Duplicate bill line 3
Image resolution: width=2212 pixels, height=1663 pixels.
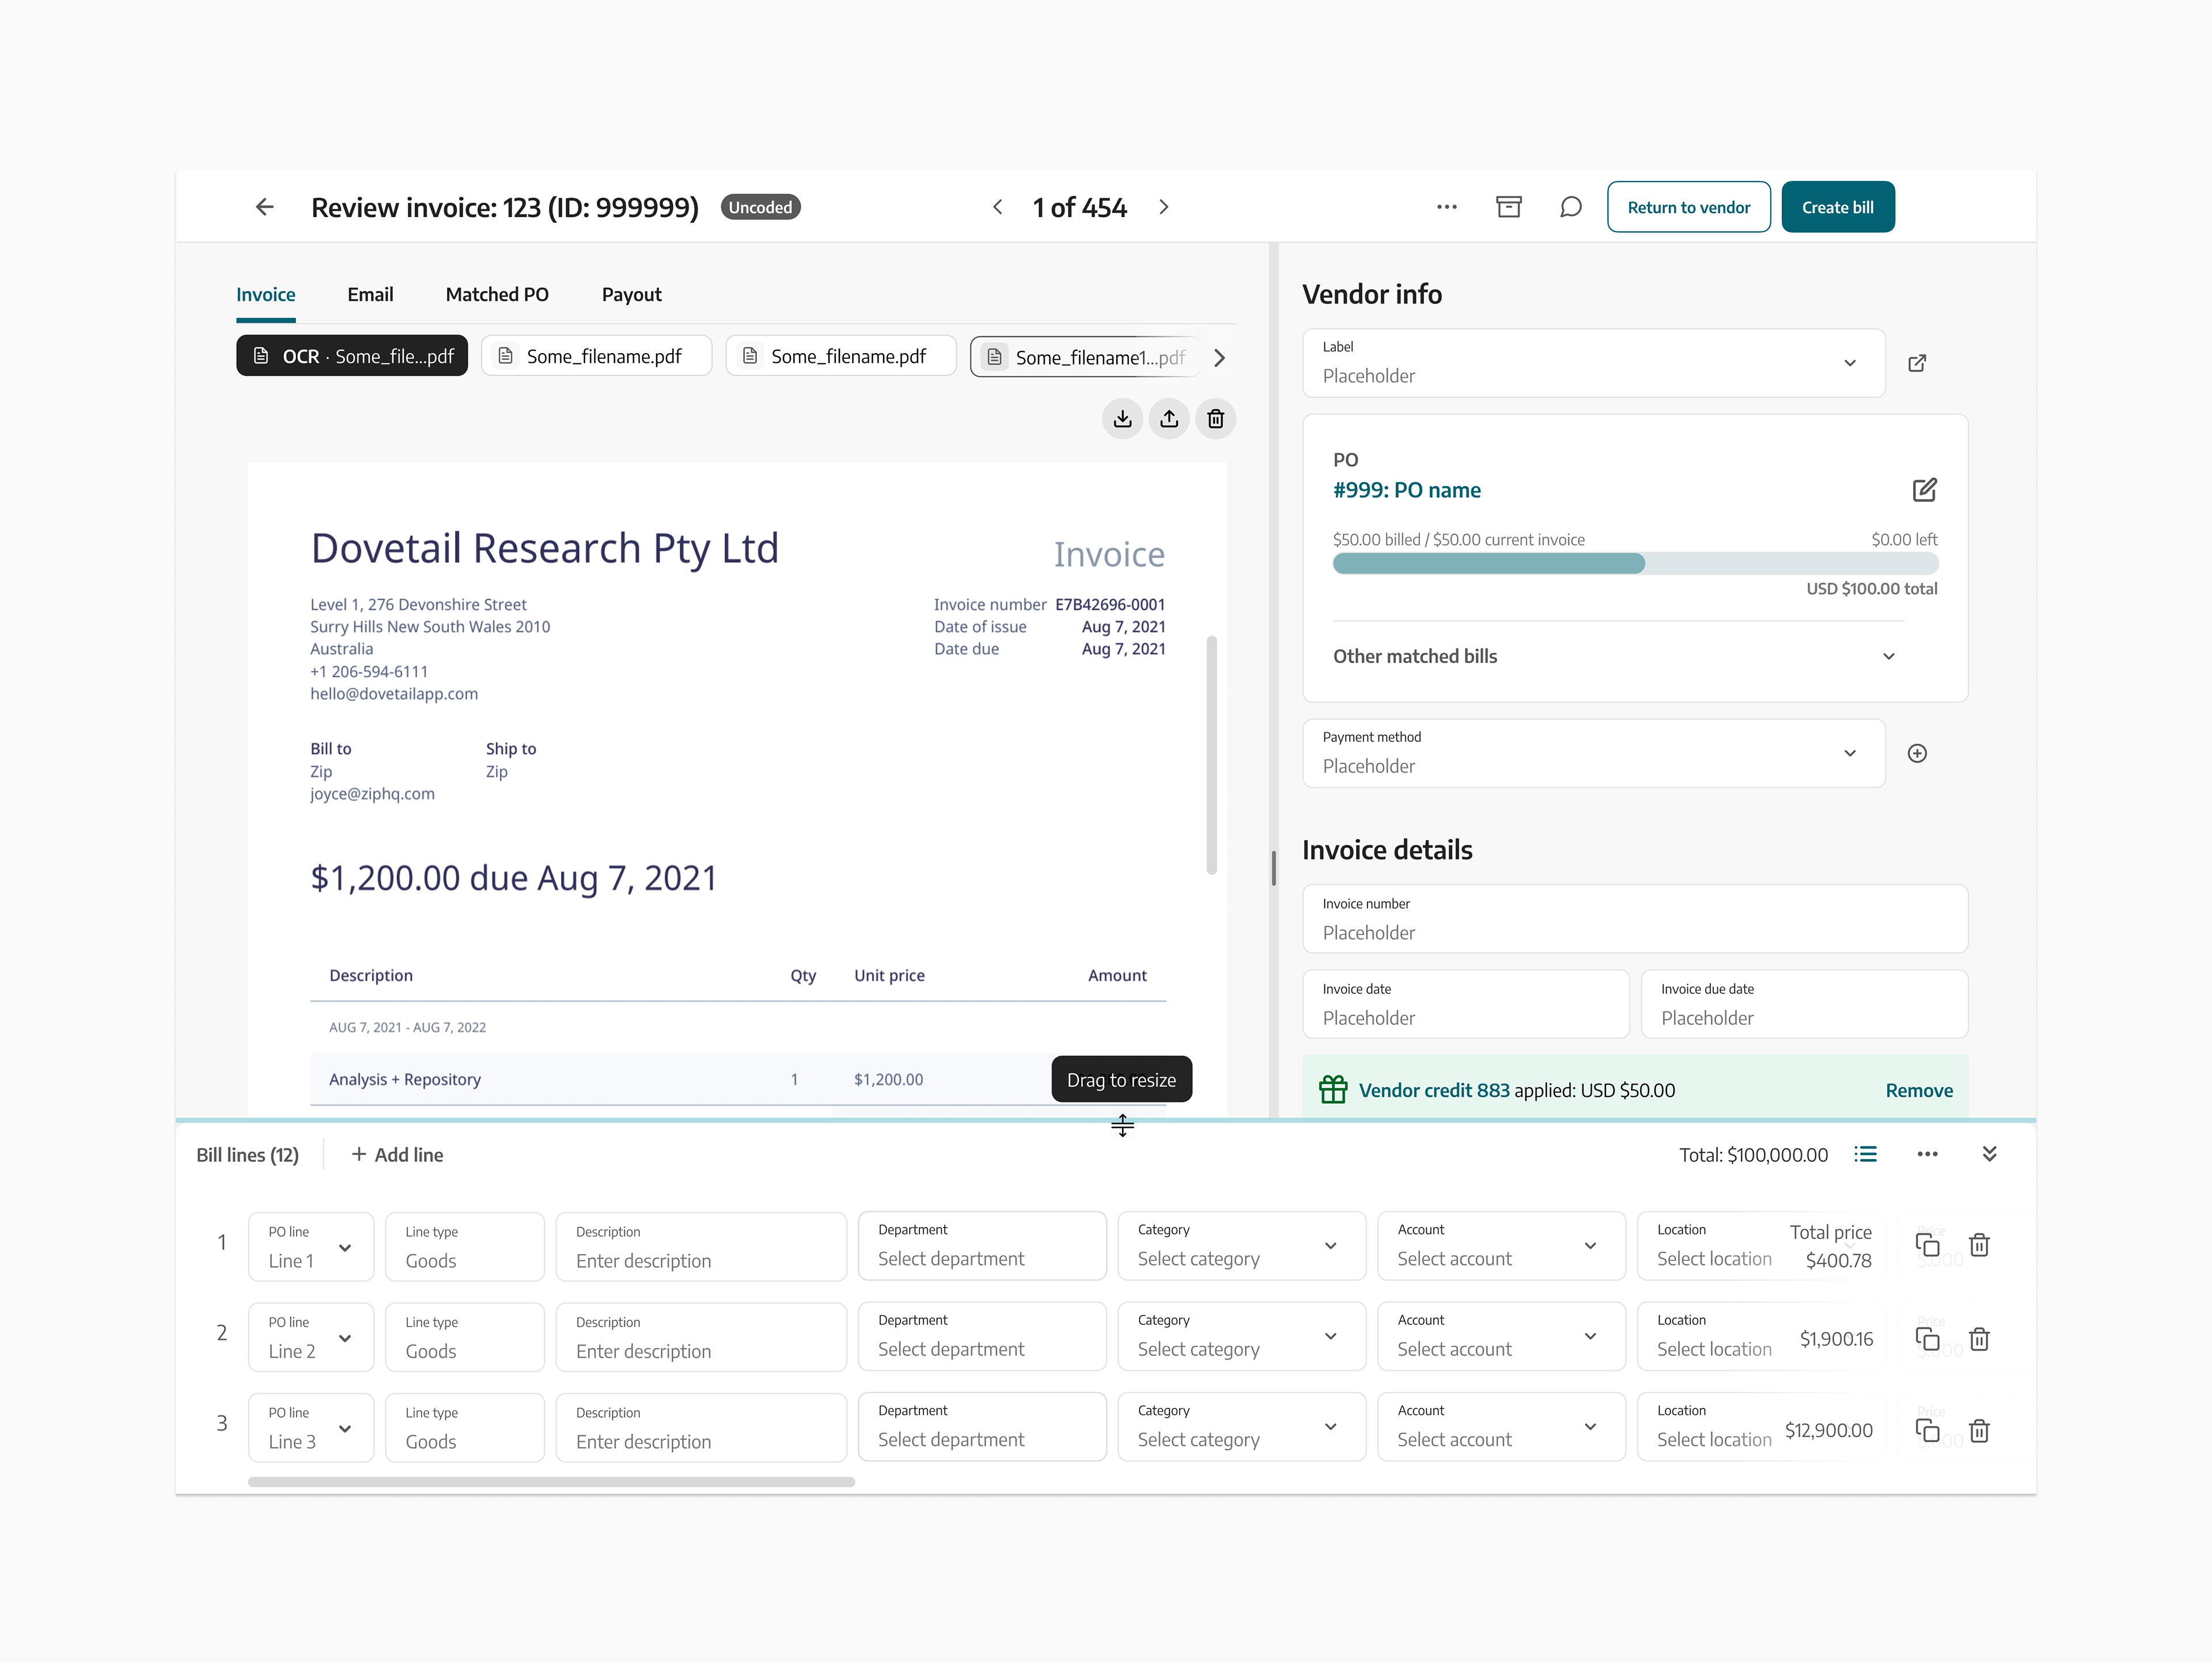pos(1927,1430)
